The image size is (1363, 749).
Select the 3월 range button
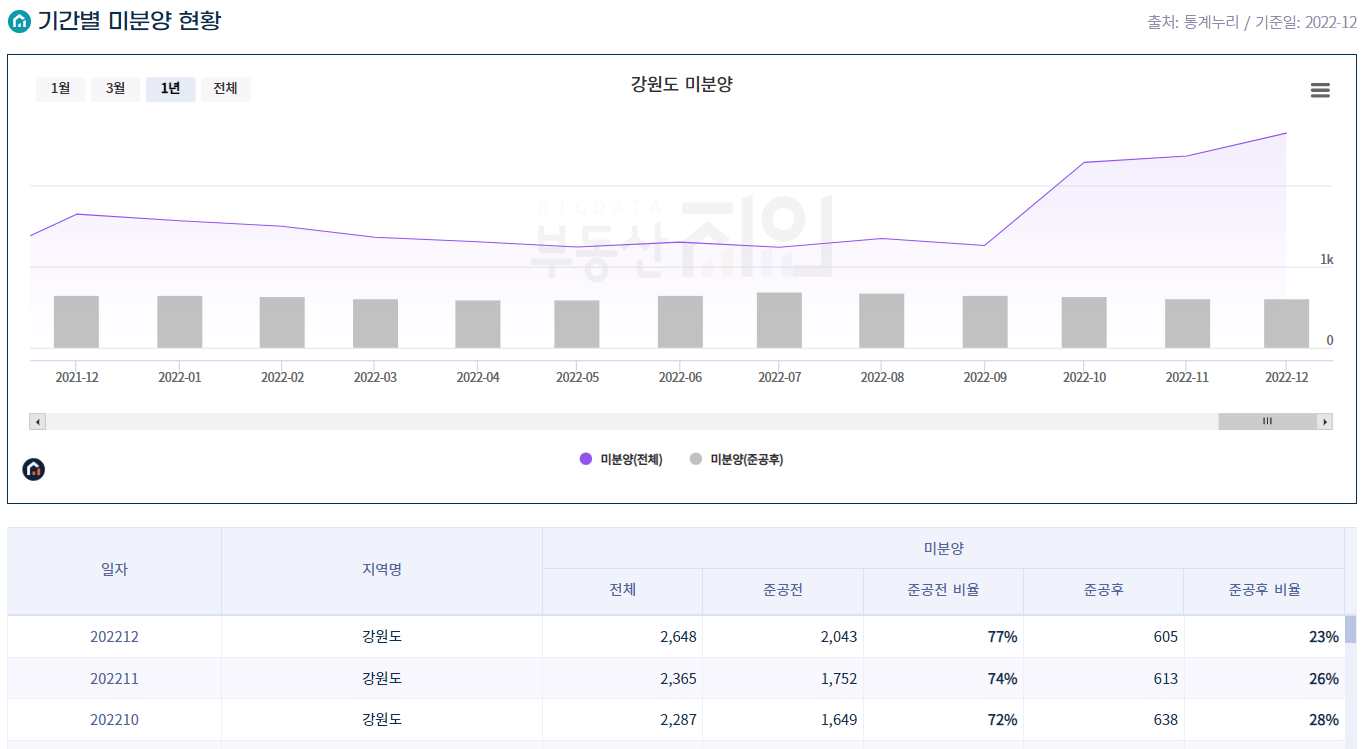(115, 89)
